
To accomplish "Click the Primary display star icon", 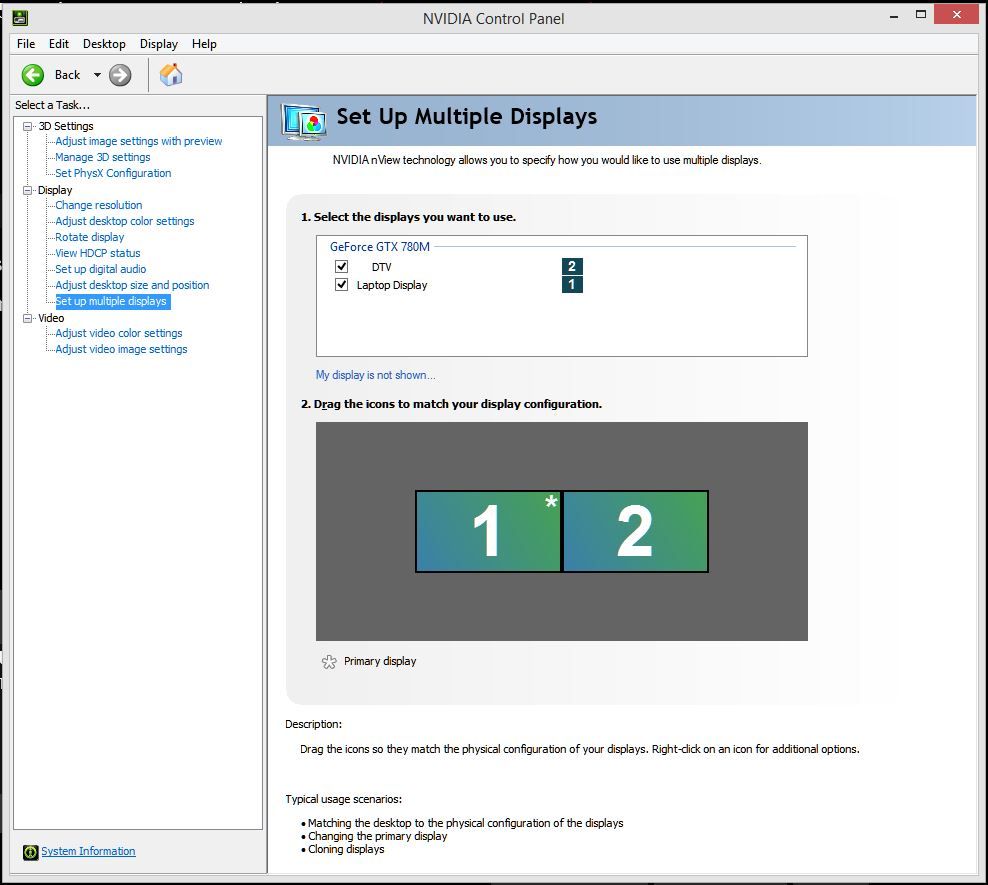I will click(329, 661).
